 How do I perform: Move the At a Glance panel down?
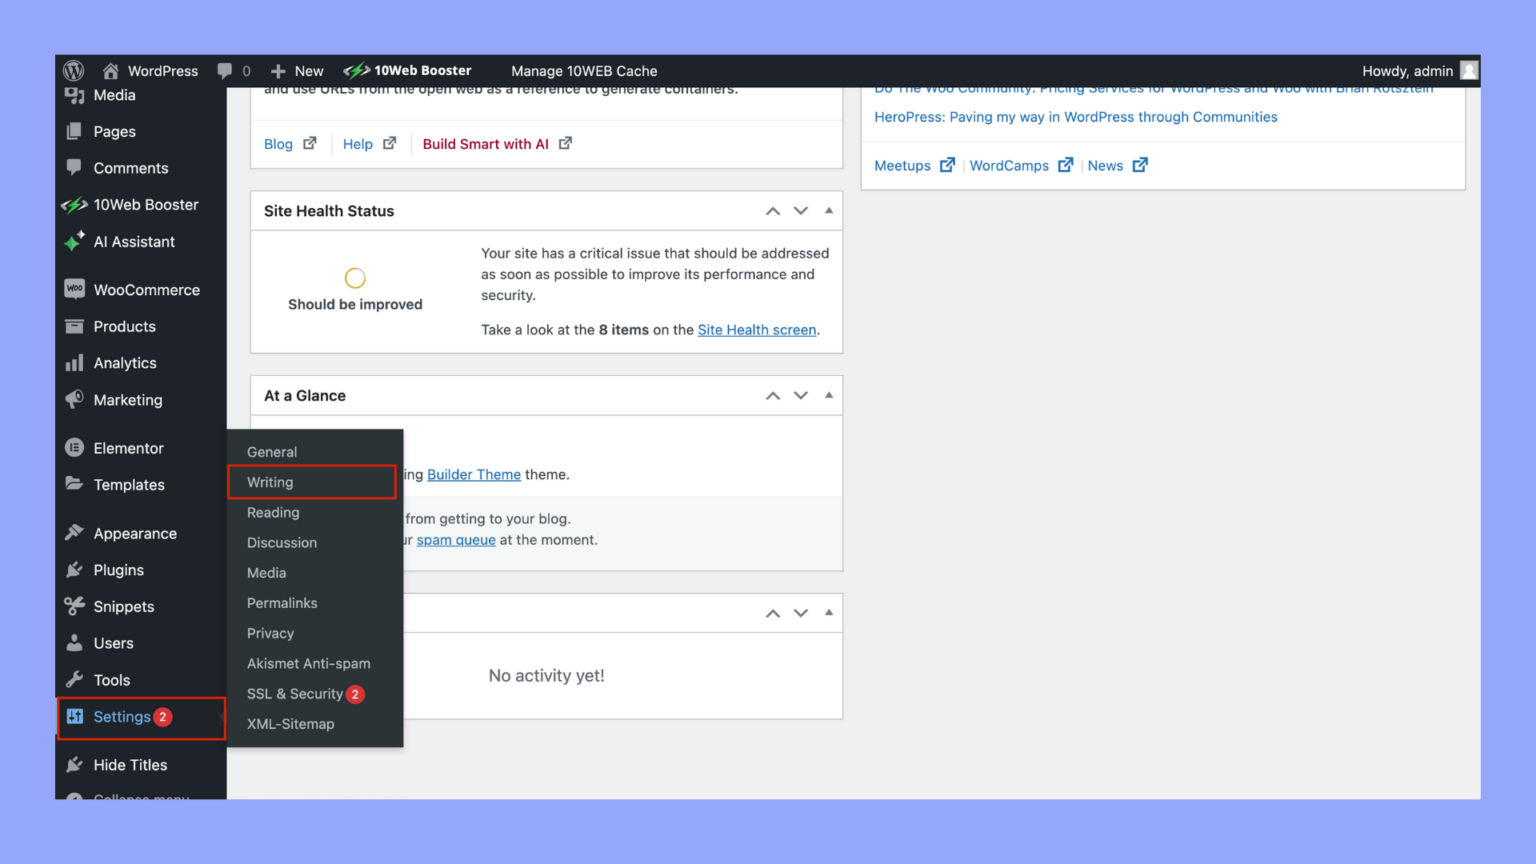800,395
